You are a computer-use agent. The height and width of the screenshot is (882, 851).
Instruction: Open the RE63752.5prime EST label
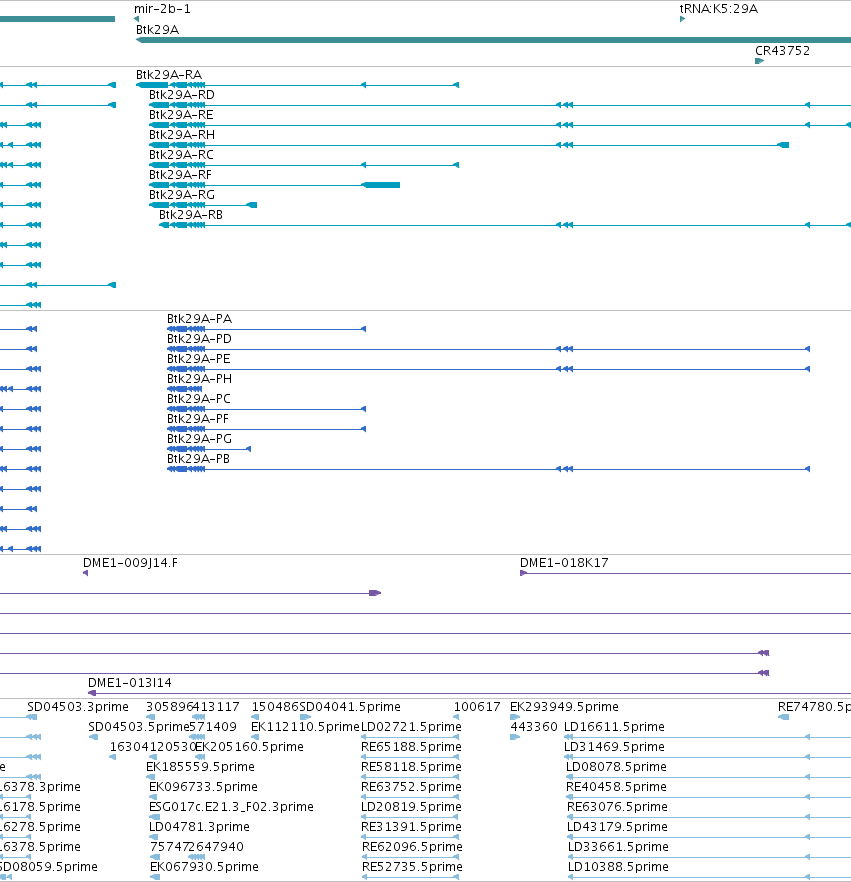pyautogui.click(x=411, y=787)
